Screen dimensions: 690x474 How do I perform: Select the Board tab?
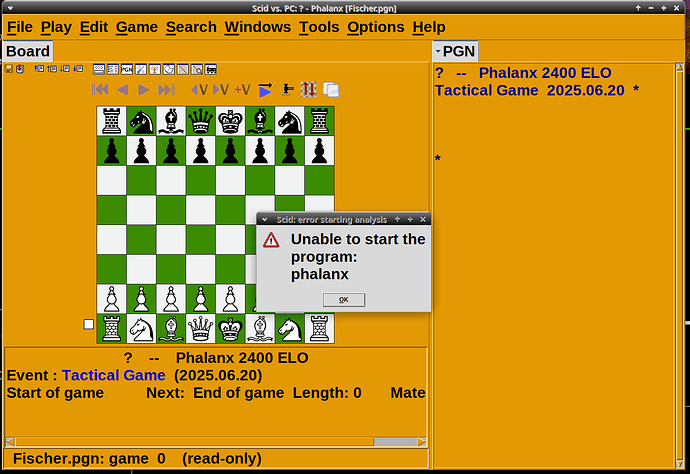click(x=28, y=51)
